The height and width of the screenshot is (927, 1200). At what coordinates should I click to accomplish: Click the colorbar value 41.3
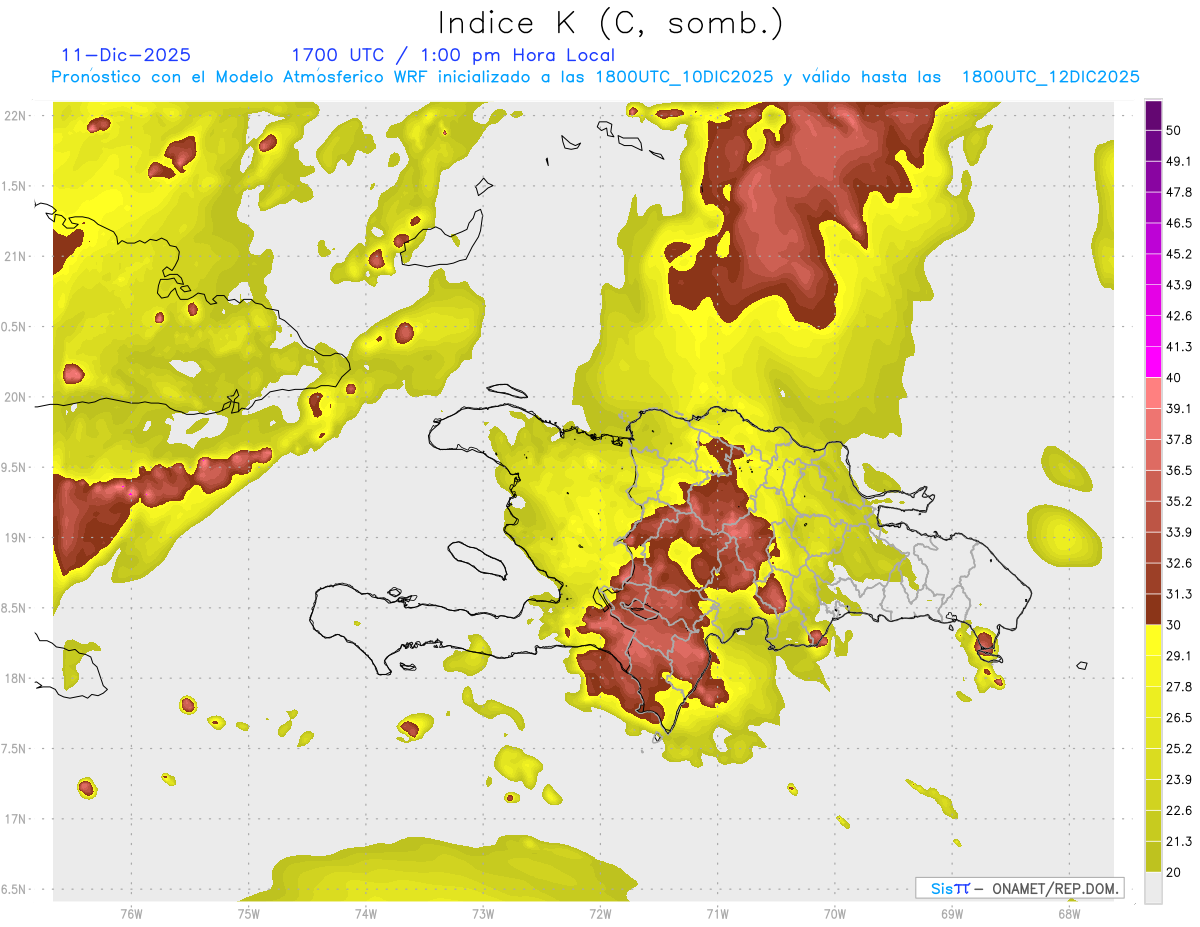[x=1179, y=347]
